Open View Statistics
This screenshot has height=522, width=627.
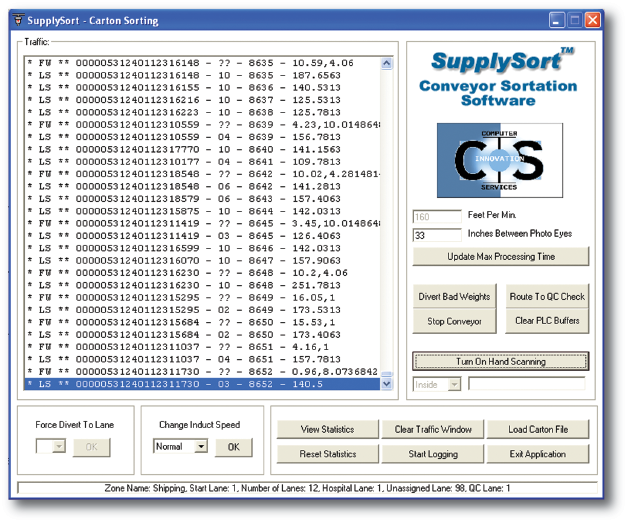[327, 430]
